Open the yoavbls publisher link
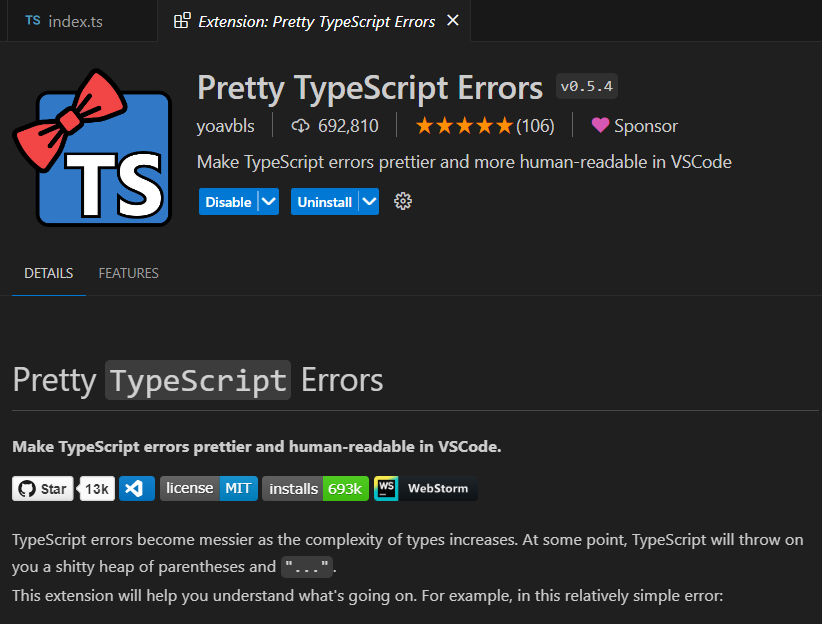 tap(225, 126)
